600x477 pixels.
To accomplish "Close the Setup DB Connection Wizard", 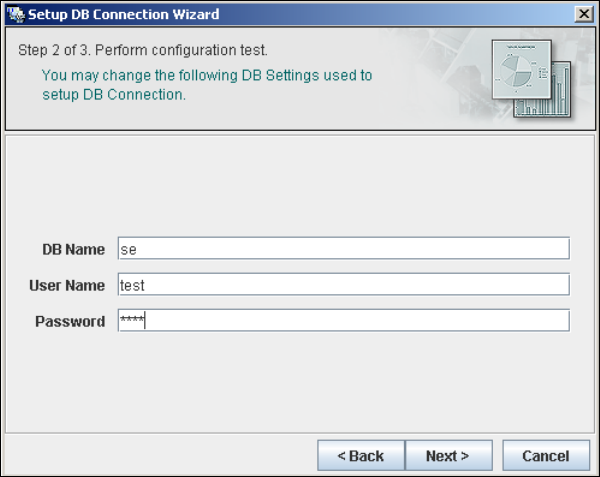I will 584,14.
